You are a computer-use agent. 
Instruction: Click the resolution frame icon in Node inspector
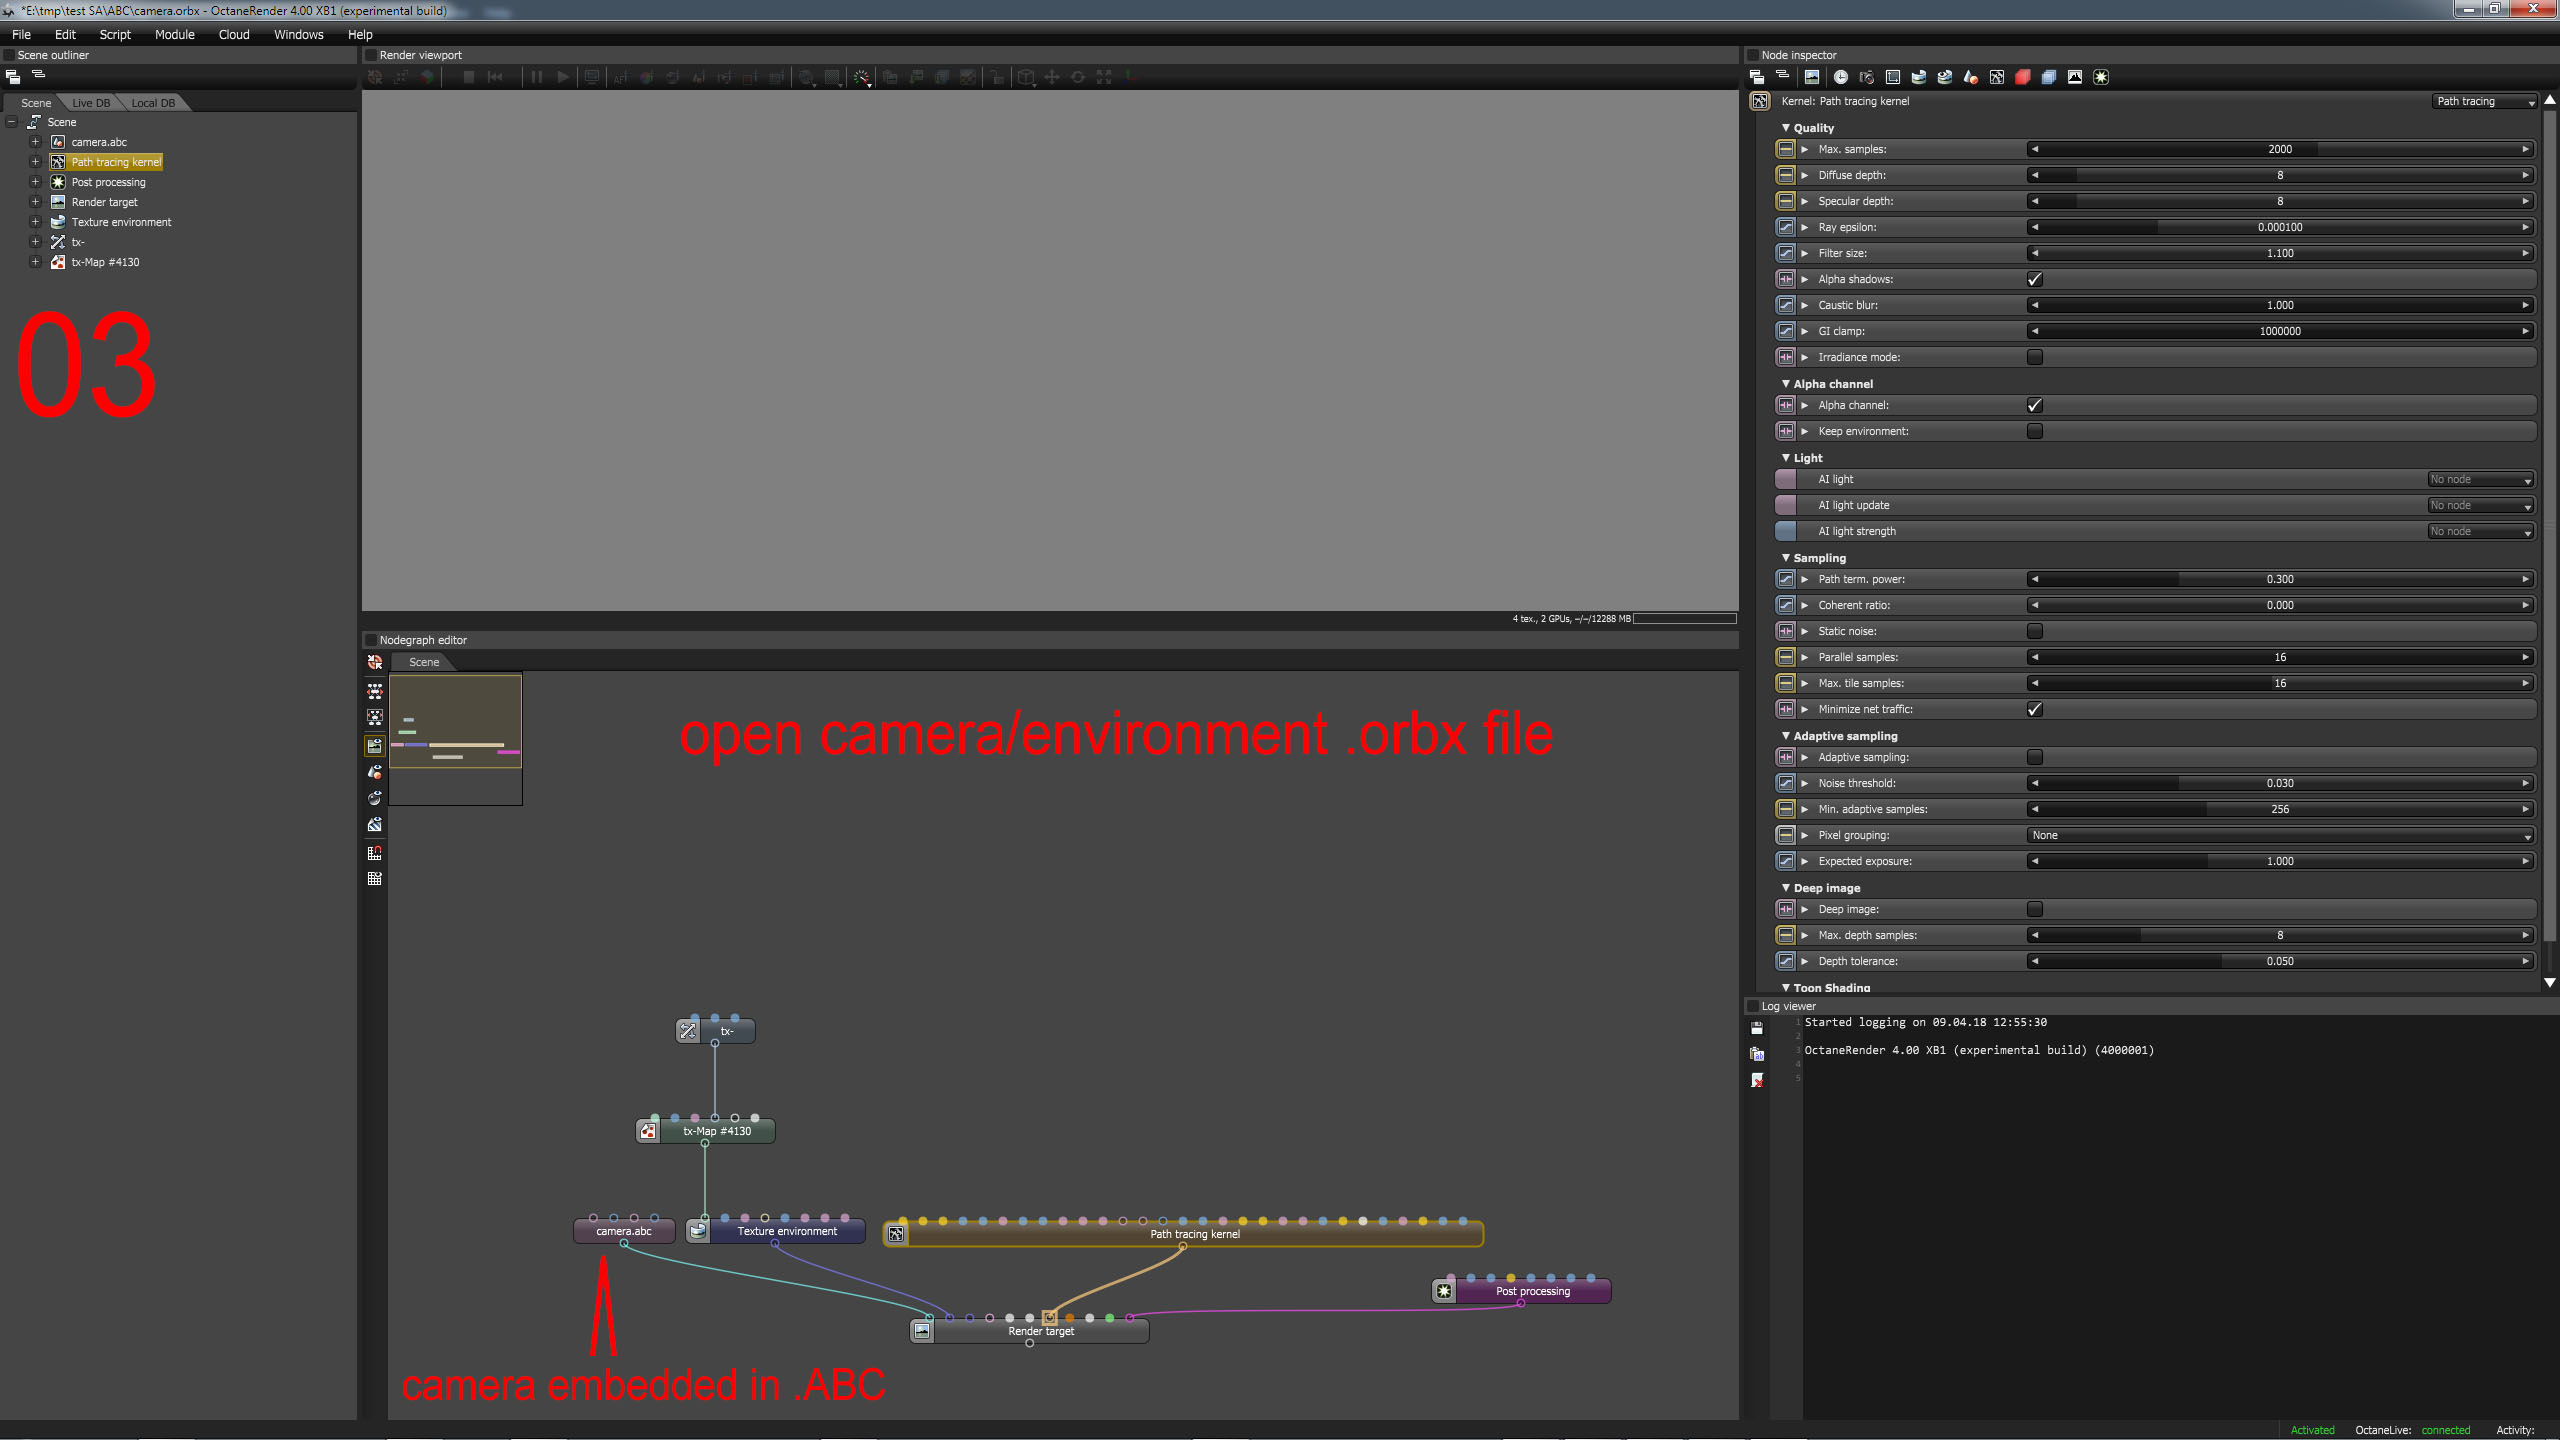click(x=1892, y=77)
